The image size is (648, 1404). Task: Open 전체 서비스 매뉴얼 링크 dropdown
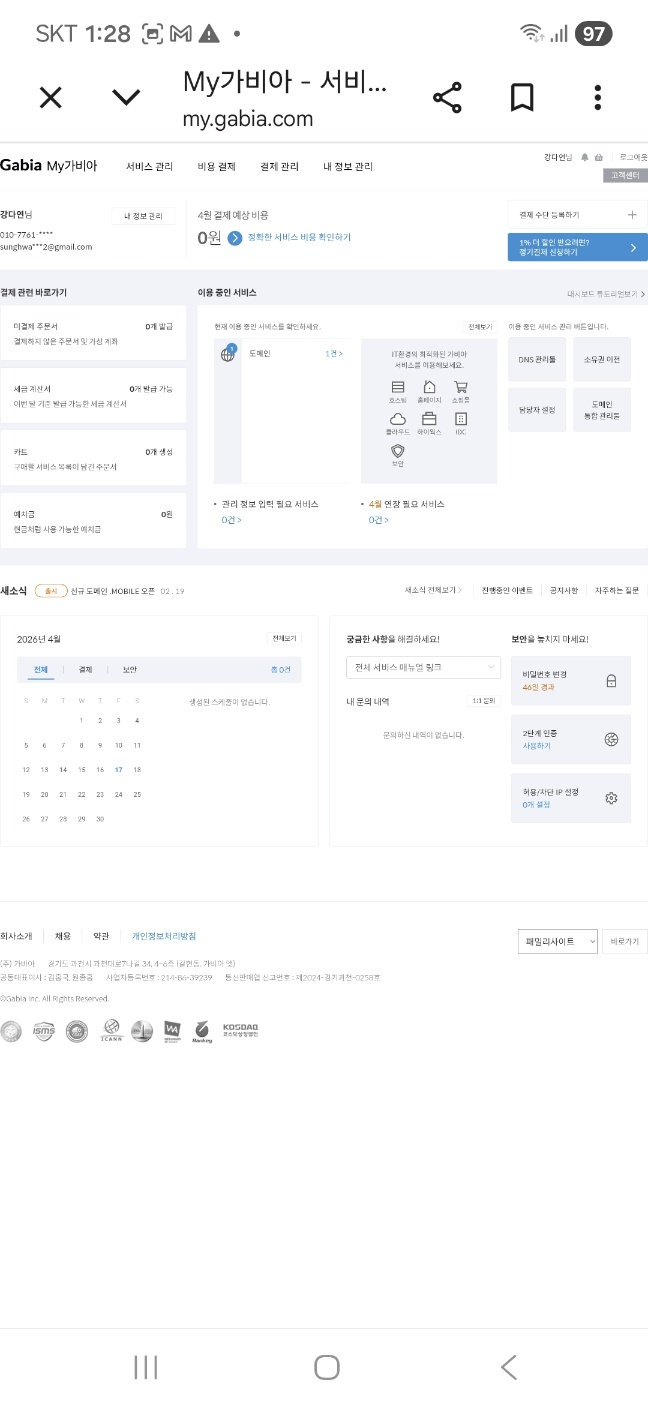click(x=423, y=667)
